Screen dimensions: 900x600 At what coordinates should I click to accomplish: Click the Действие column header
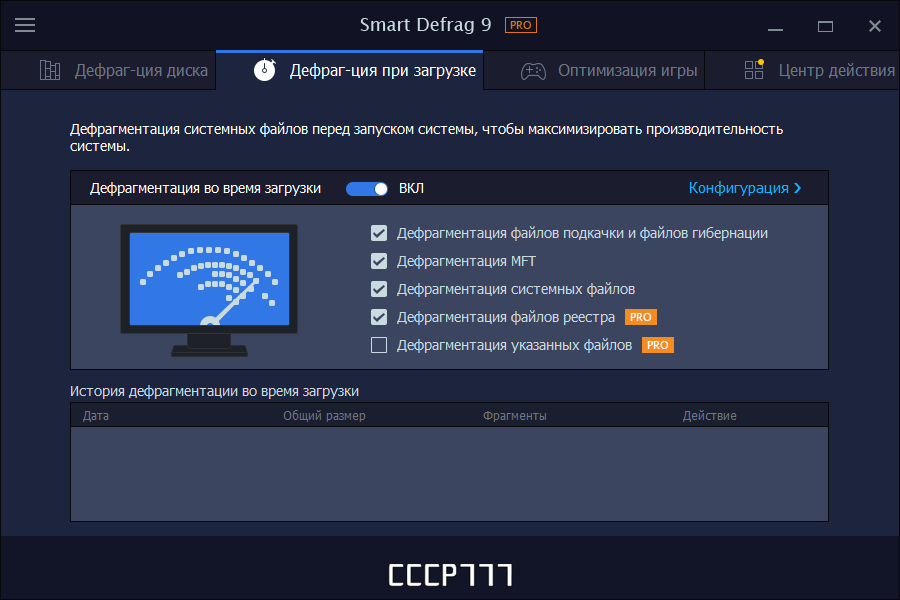[x=709, y=416]
